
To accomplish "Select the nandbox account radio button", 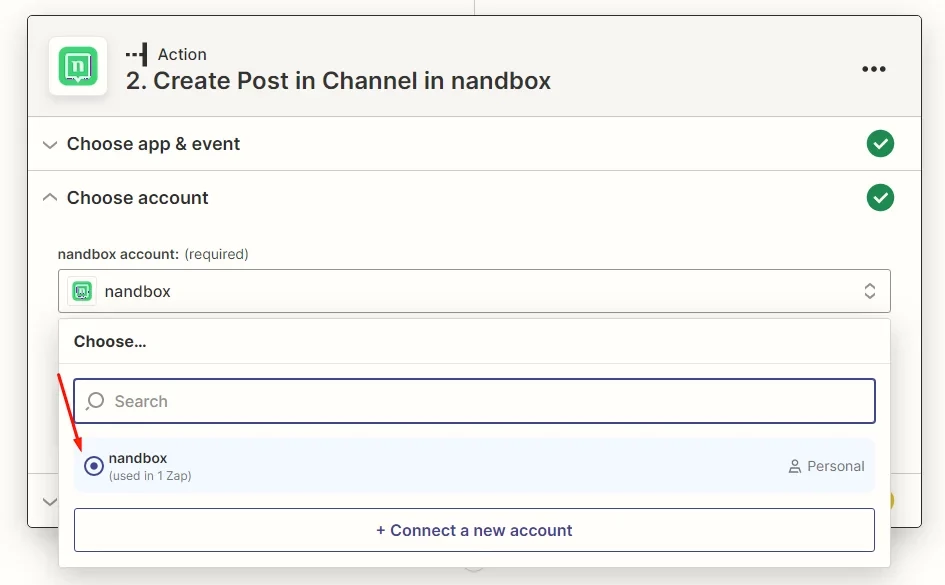I will pyautogui.click(x=94, y=466).
